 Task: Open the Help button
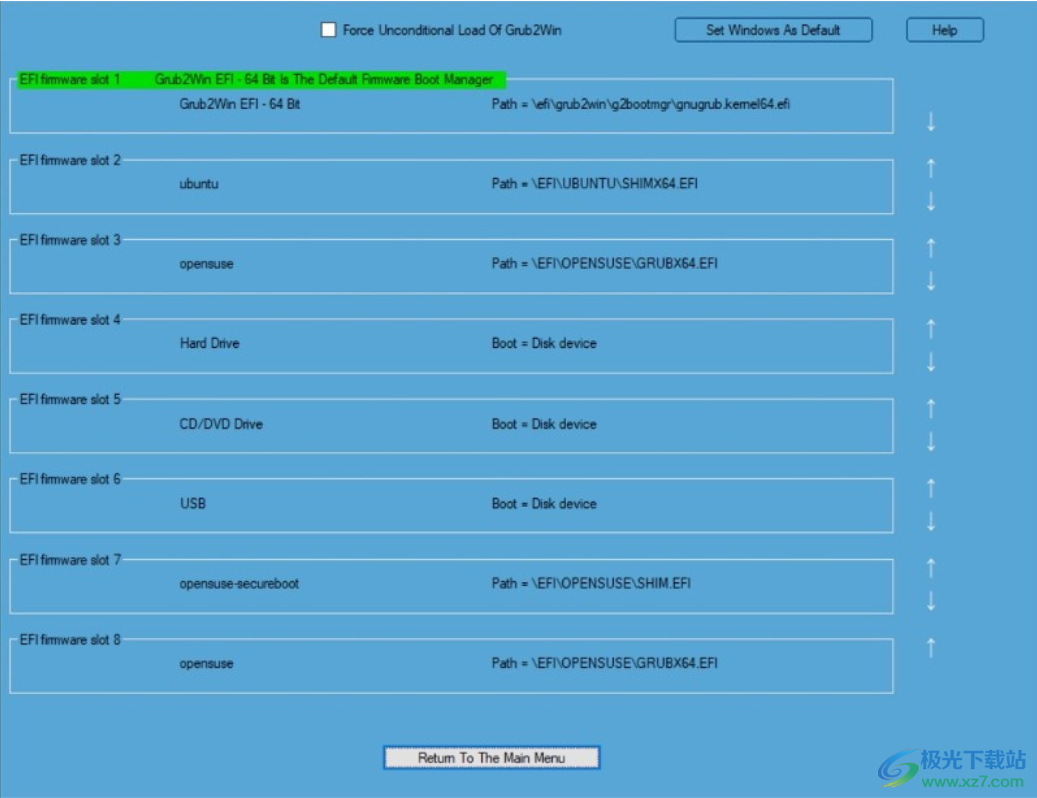click(x=944, y=30)
